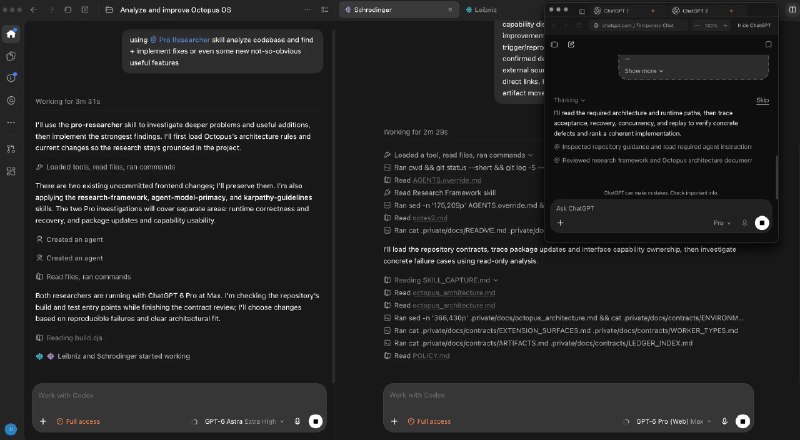
Task: Click 'Full access' in the right composer
Action: pos(429,422)
